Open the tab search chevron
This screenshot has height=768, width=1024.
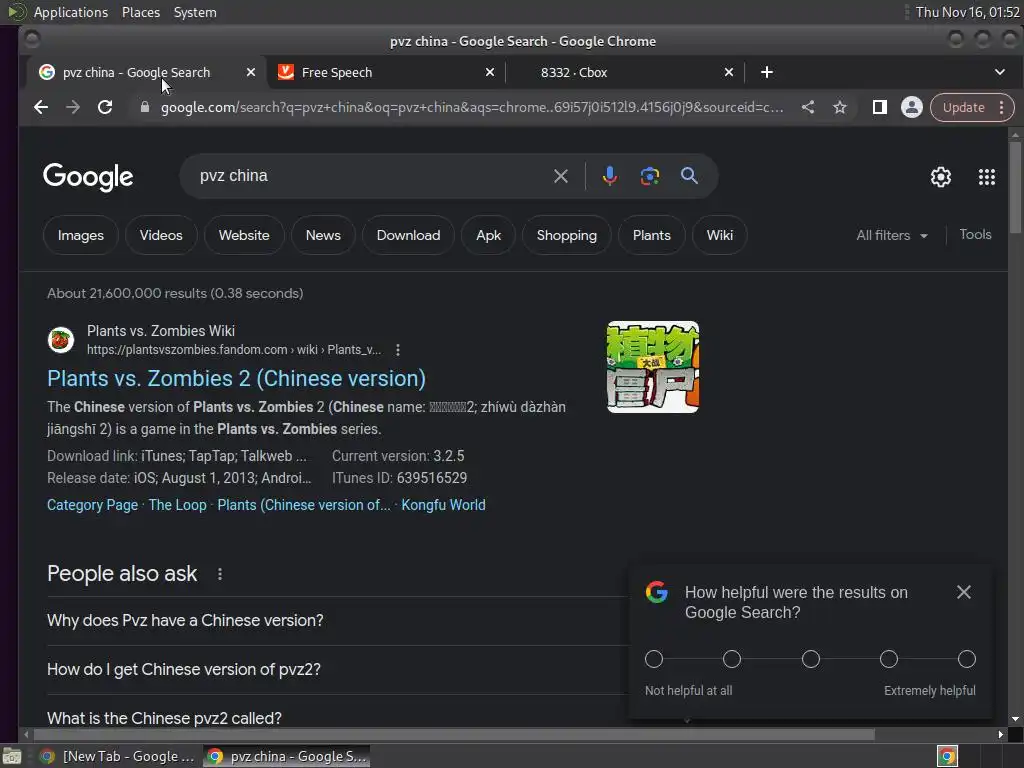click(x=1000, y=72)
